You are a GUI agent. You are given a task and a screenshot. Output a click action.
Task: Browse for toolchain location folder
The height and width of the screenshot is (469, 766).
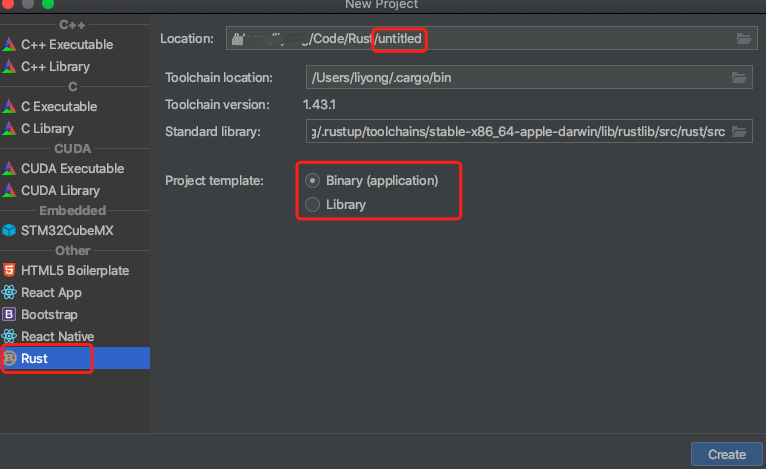pyautogui.click(x=739, y=77)
